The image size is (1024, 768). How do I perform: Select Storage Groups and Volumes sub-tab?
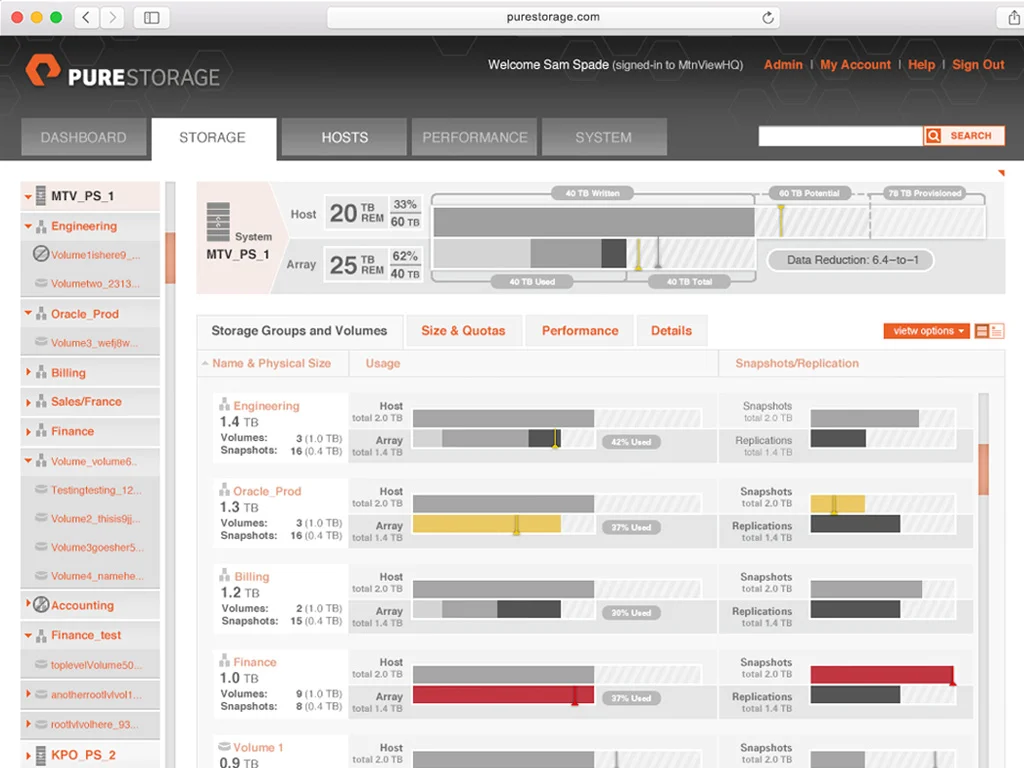click(299, 330)
